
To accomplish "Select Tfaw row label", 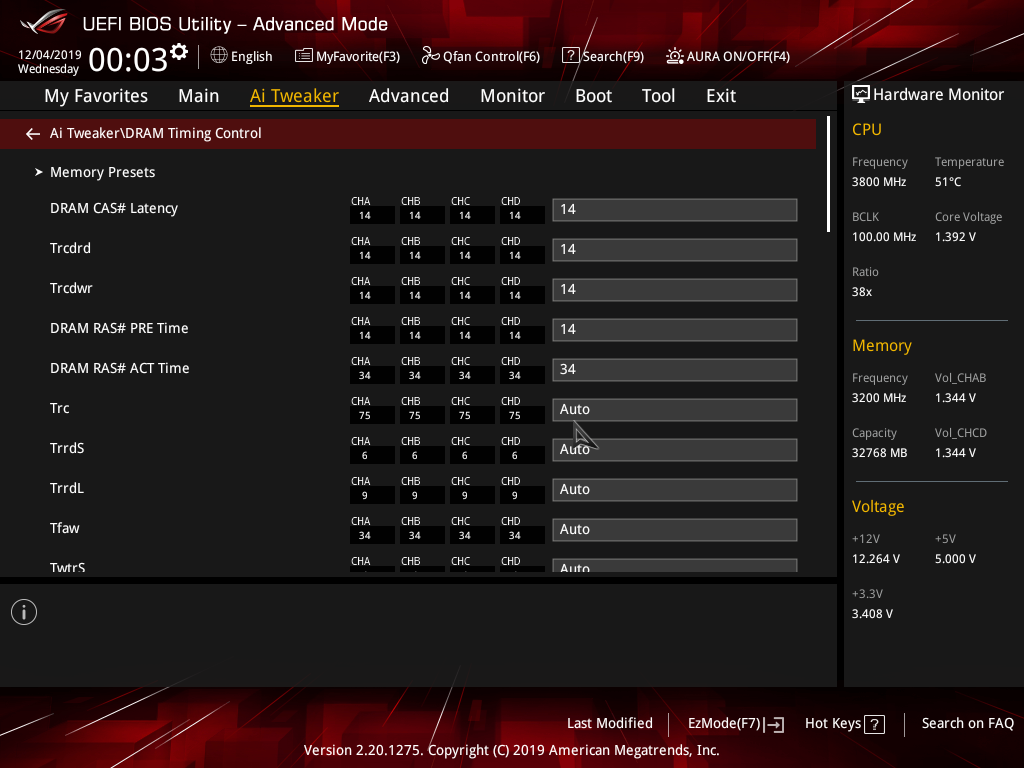I will point(65,528).
